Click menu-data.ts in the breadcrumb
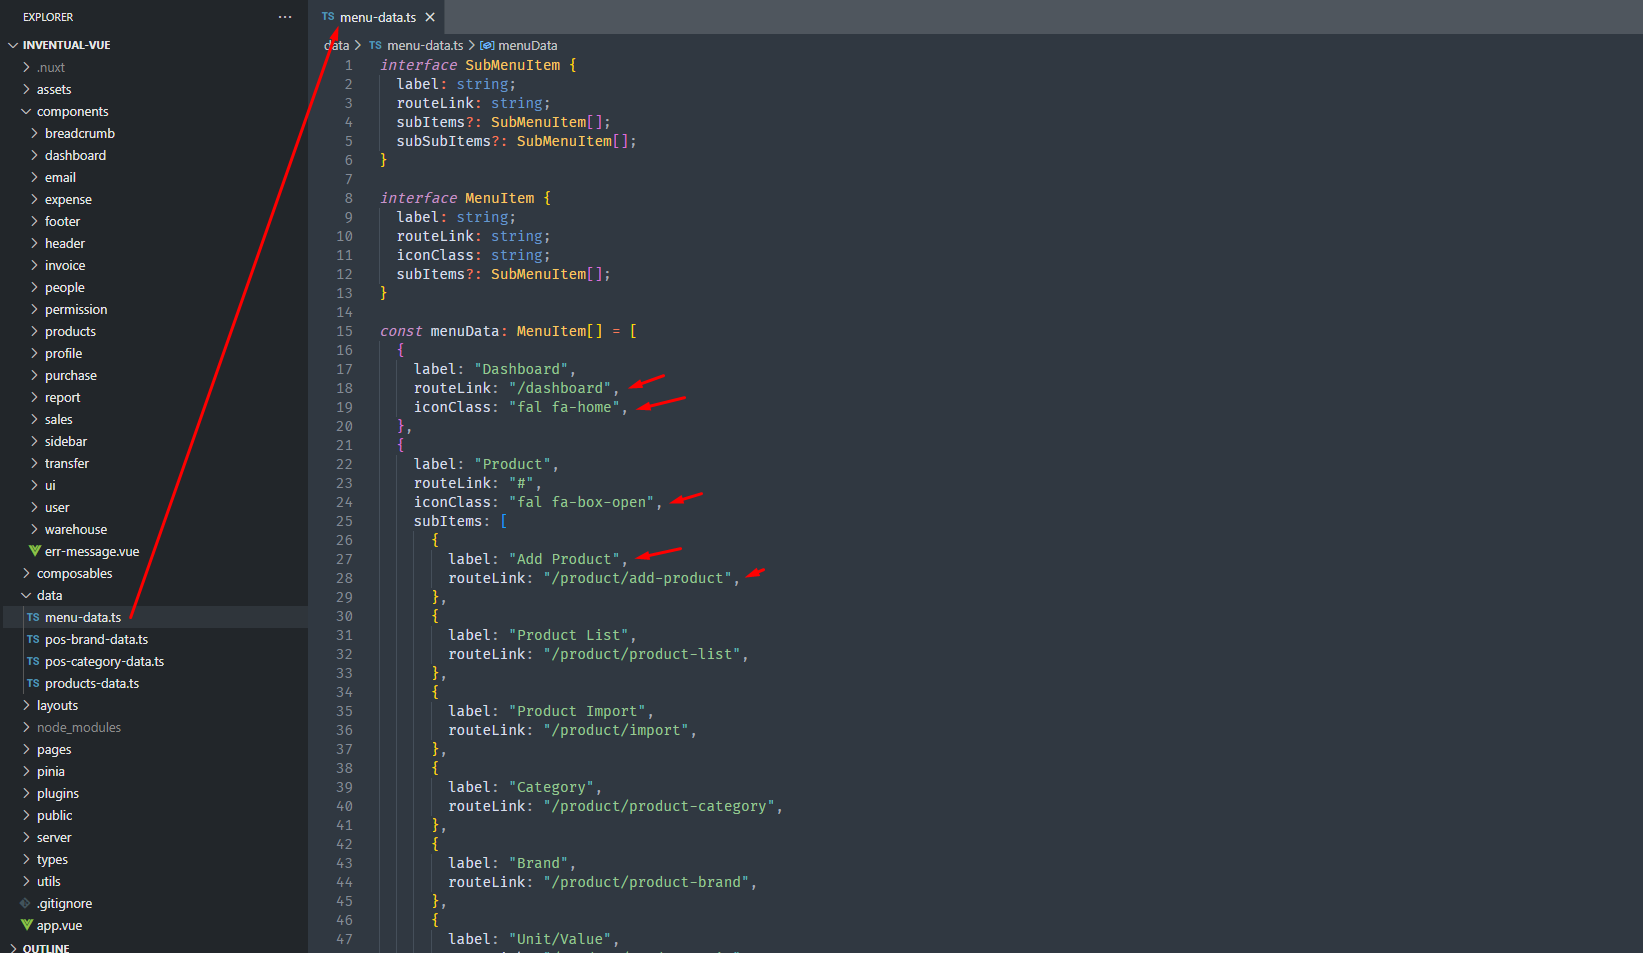This screenshot has height=953, width=1643. click(x=425, y=45)
